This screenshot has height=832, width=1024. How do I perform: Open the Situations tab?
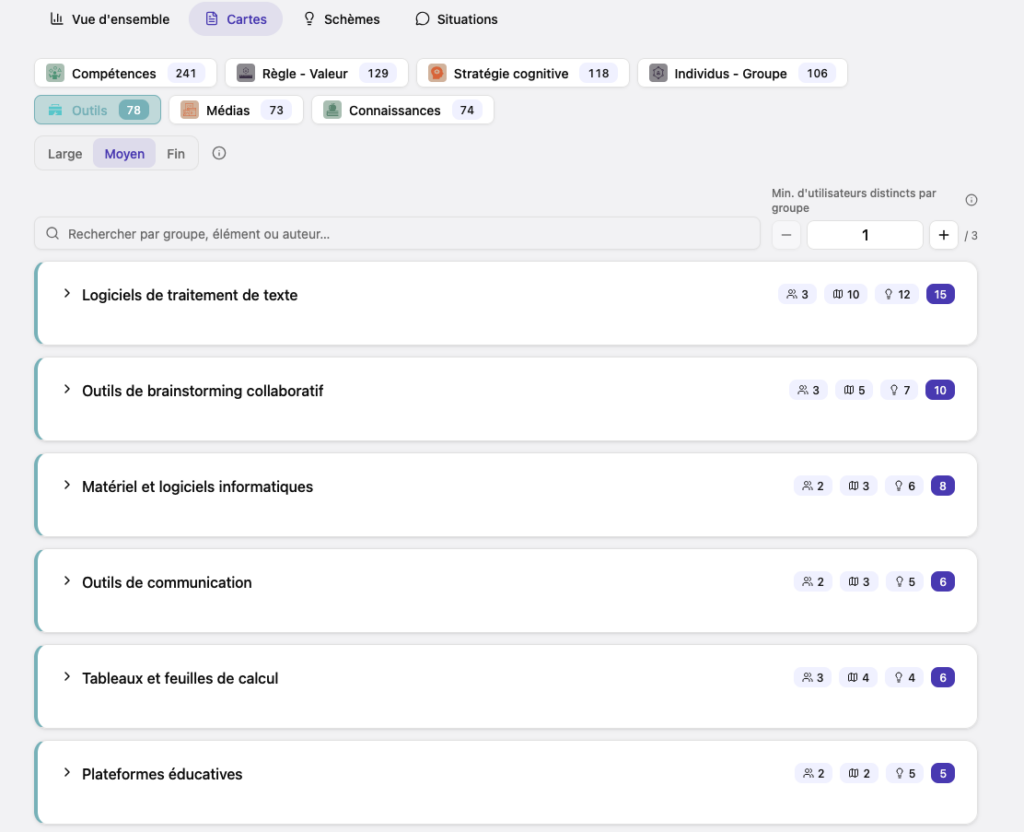coord(456,19)
